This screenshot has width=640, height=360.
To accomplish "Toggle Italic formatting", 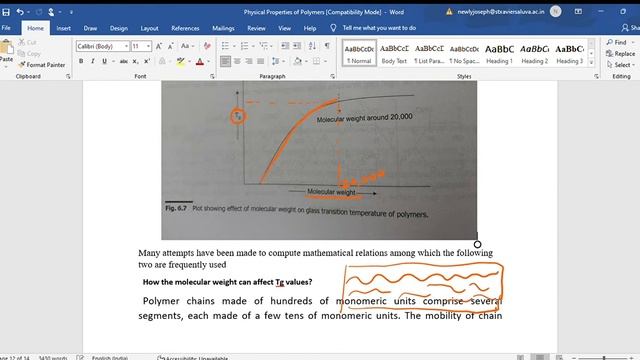I will [x=93, y=61].
